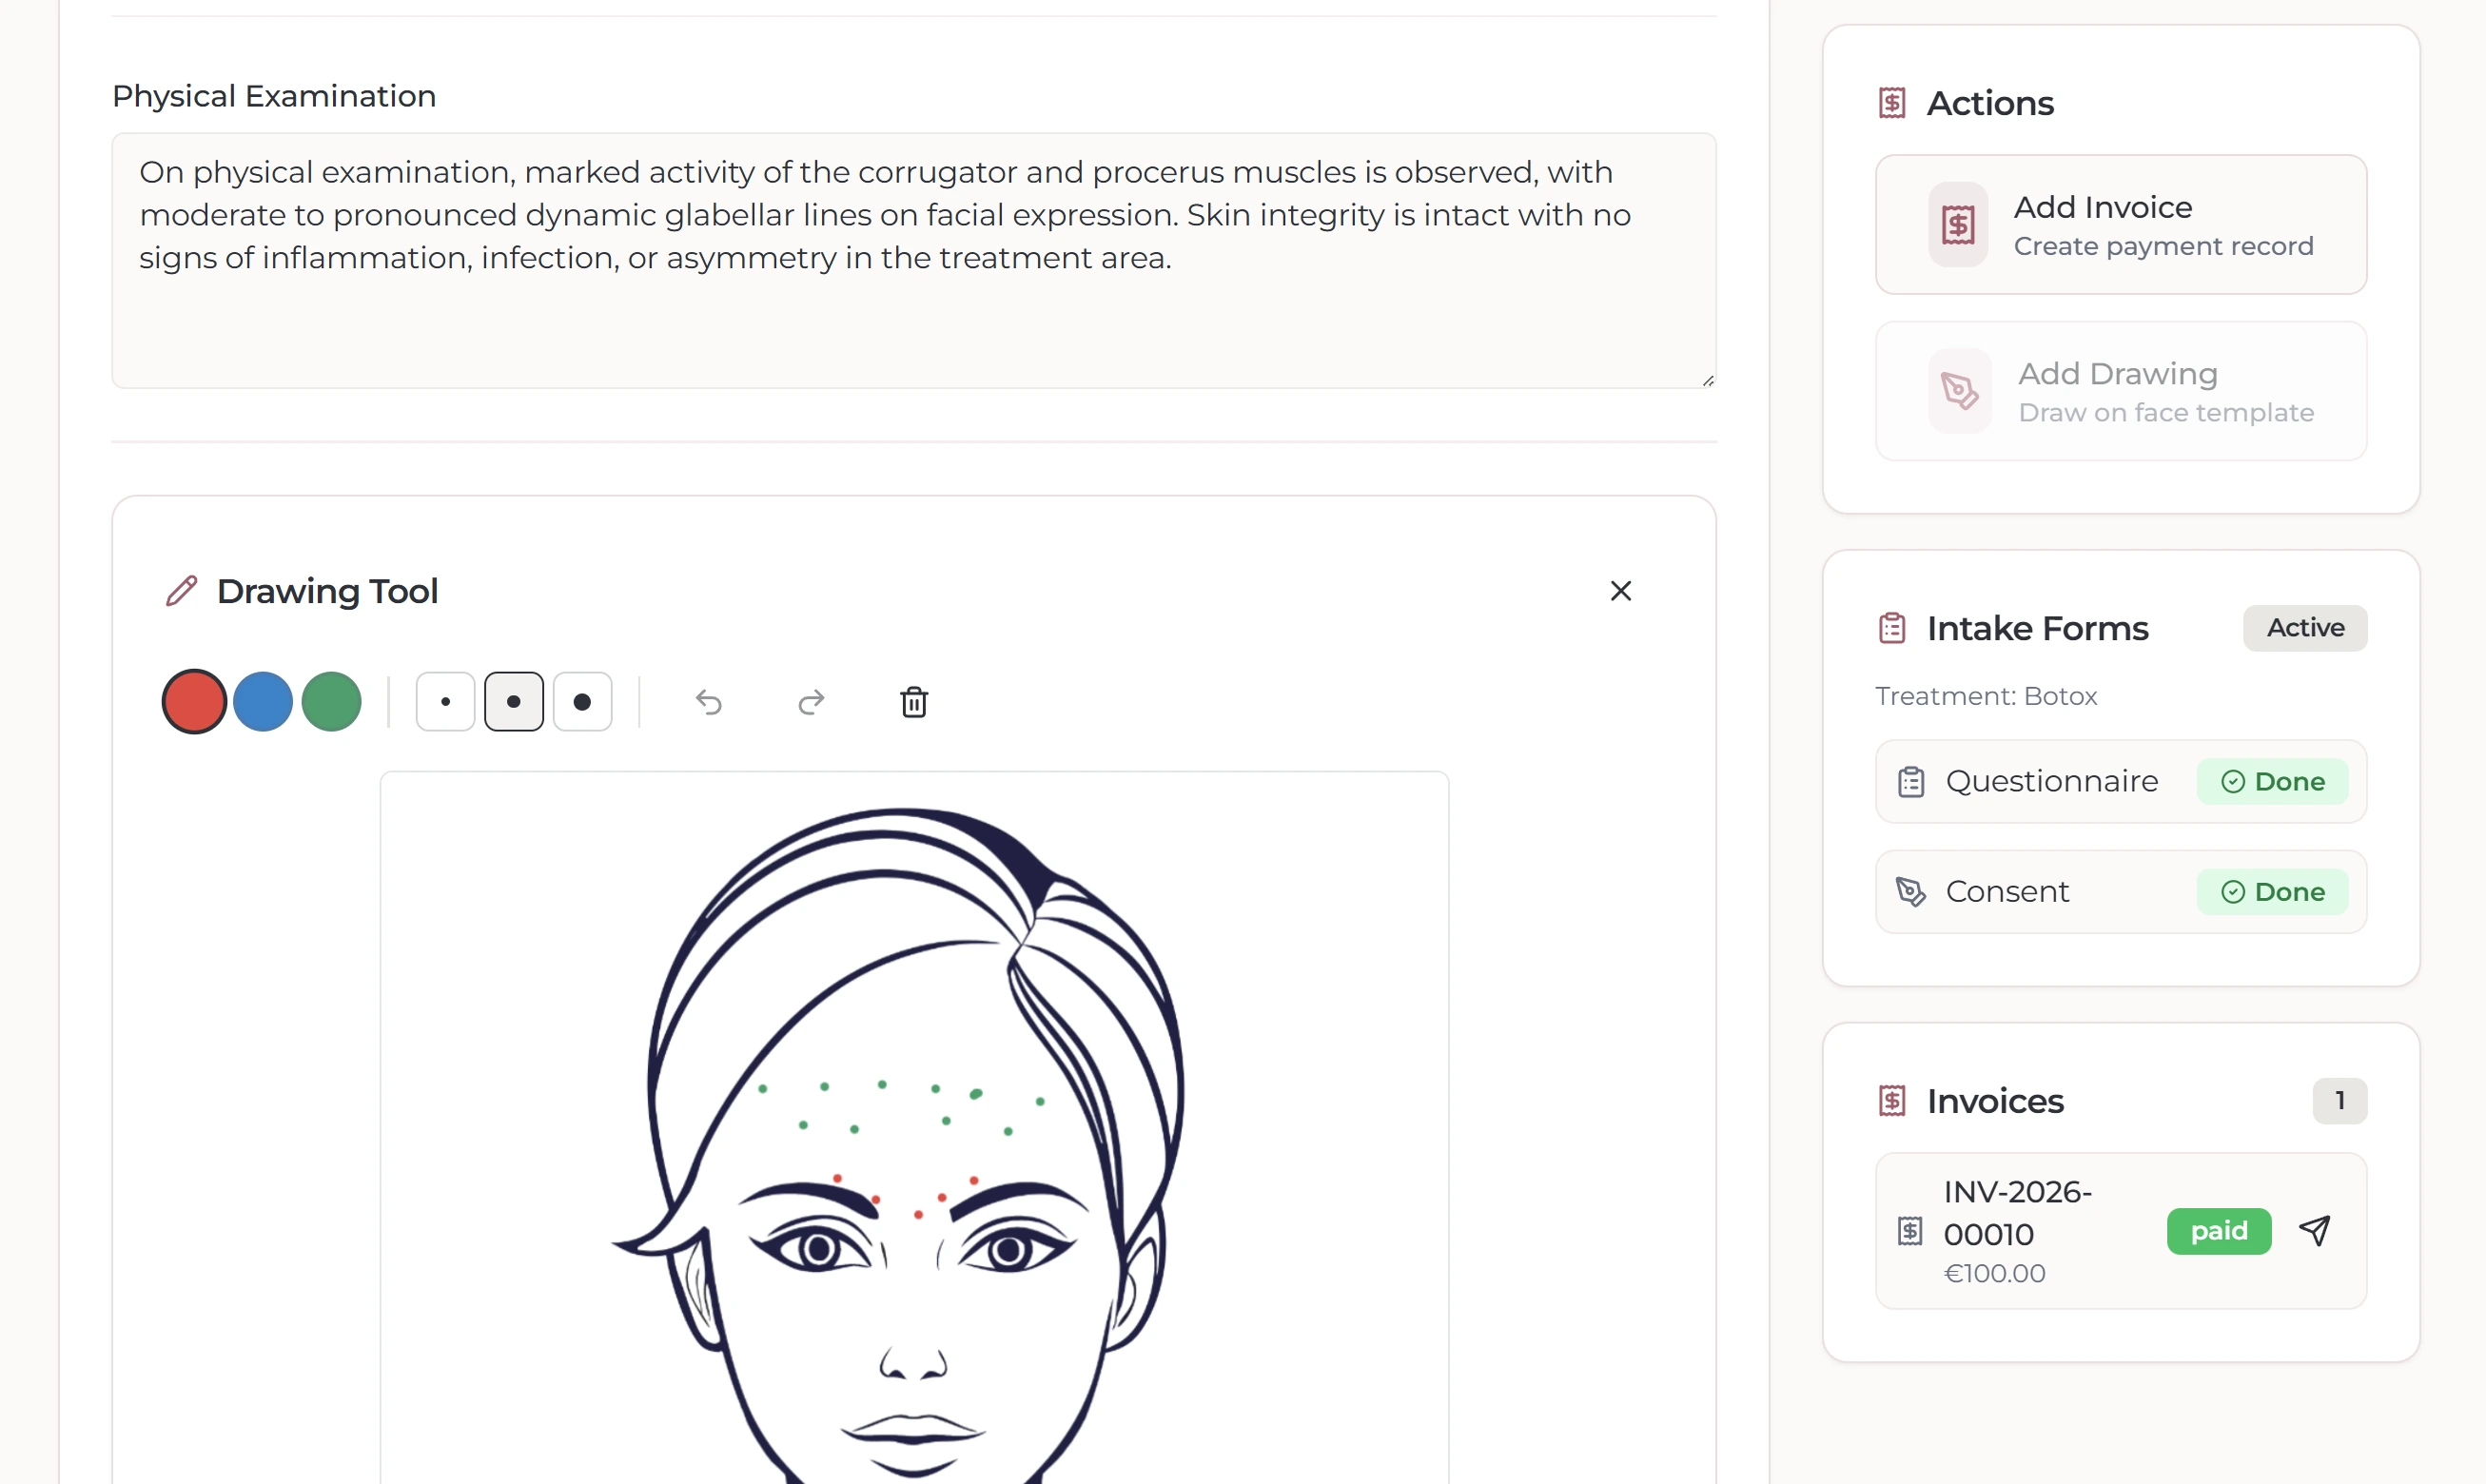The width and height of the screenshot is (2486, 1484).
Task: Undo the last drawing stroke
Action: pos(709,702)
